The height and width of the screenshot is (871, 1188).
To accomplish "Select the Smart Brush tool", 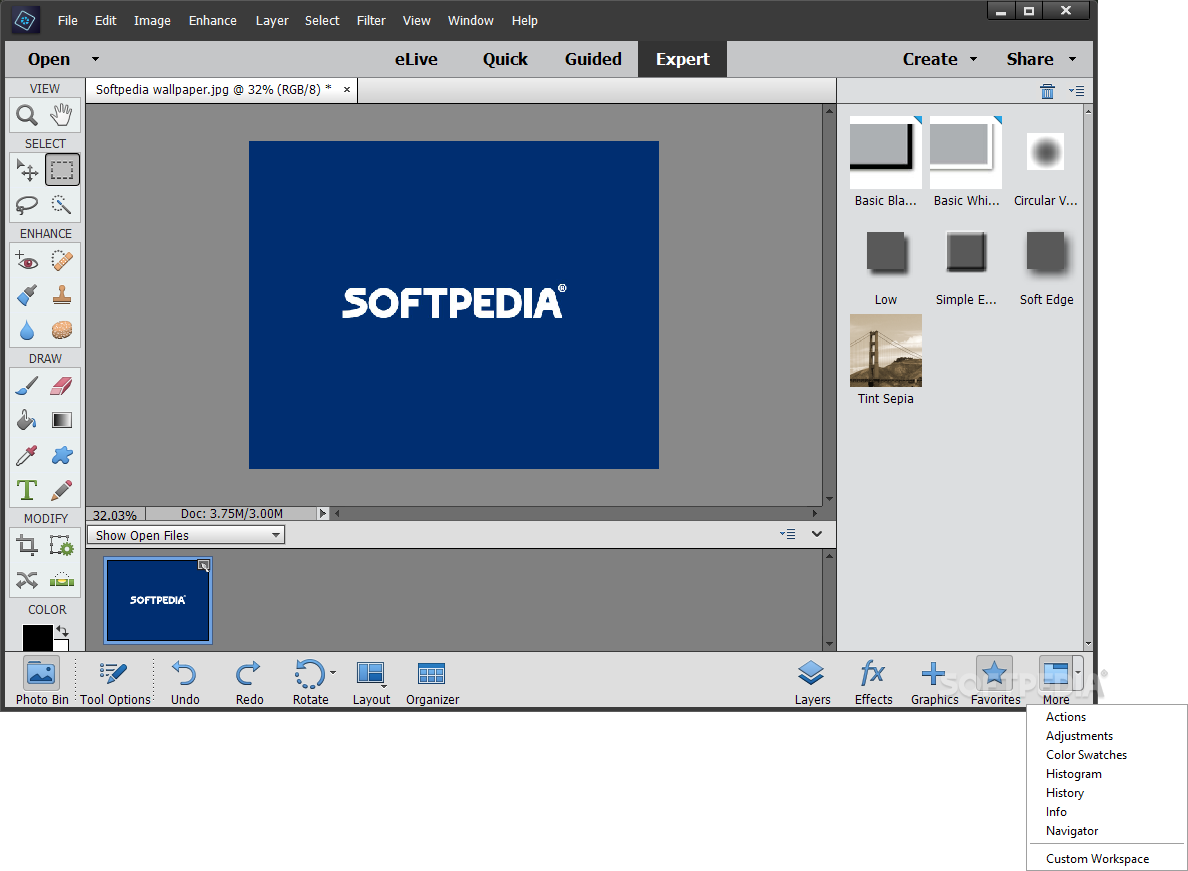I will click(x=27, y=295).
